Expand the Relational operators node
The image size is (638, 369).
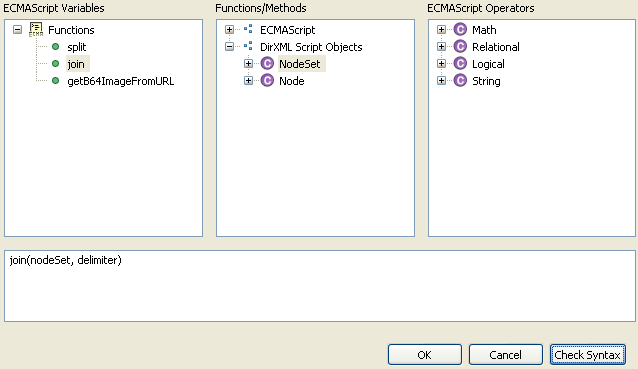click(x=441, y=47)
